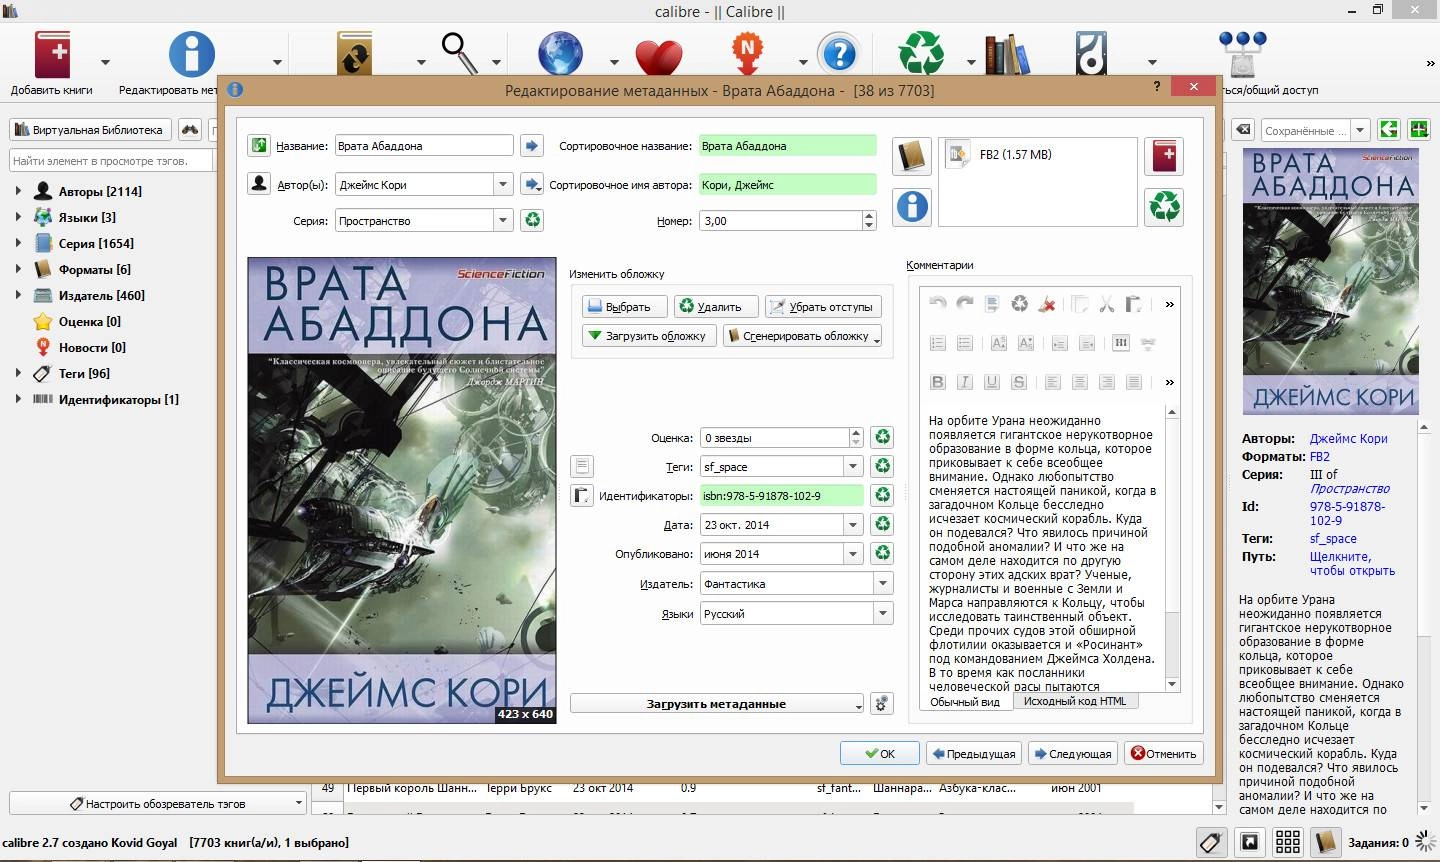This screenshot has height=862, width=1440.
Task: Toggle the tag browser button in status bar
Action: (1211, 842)
